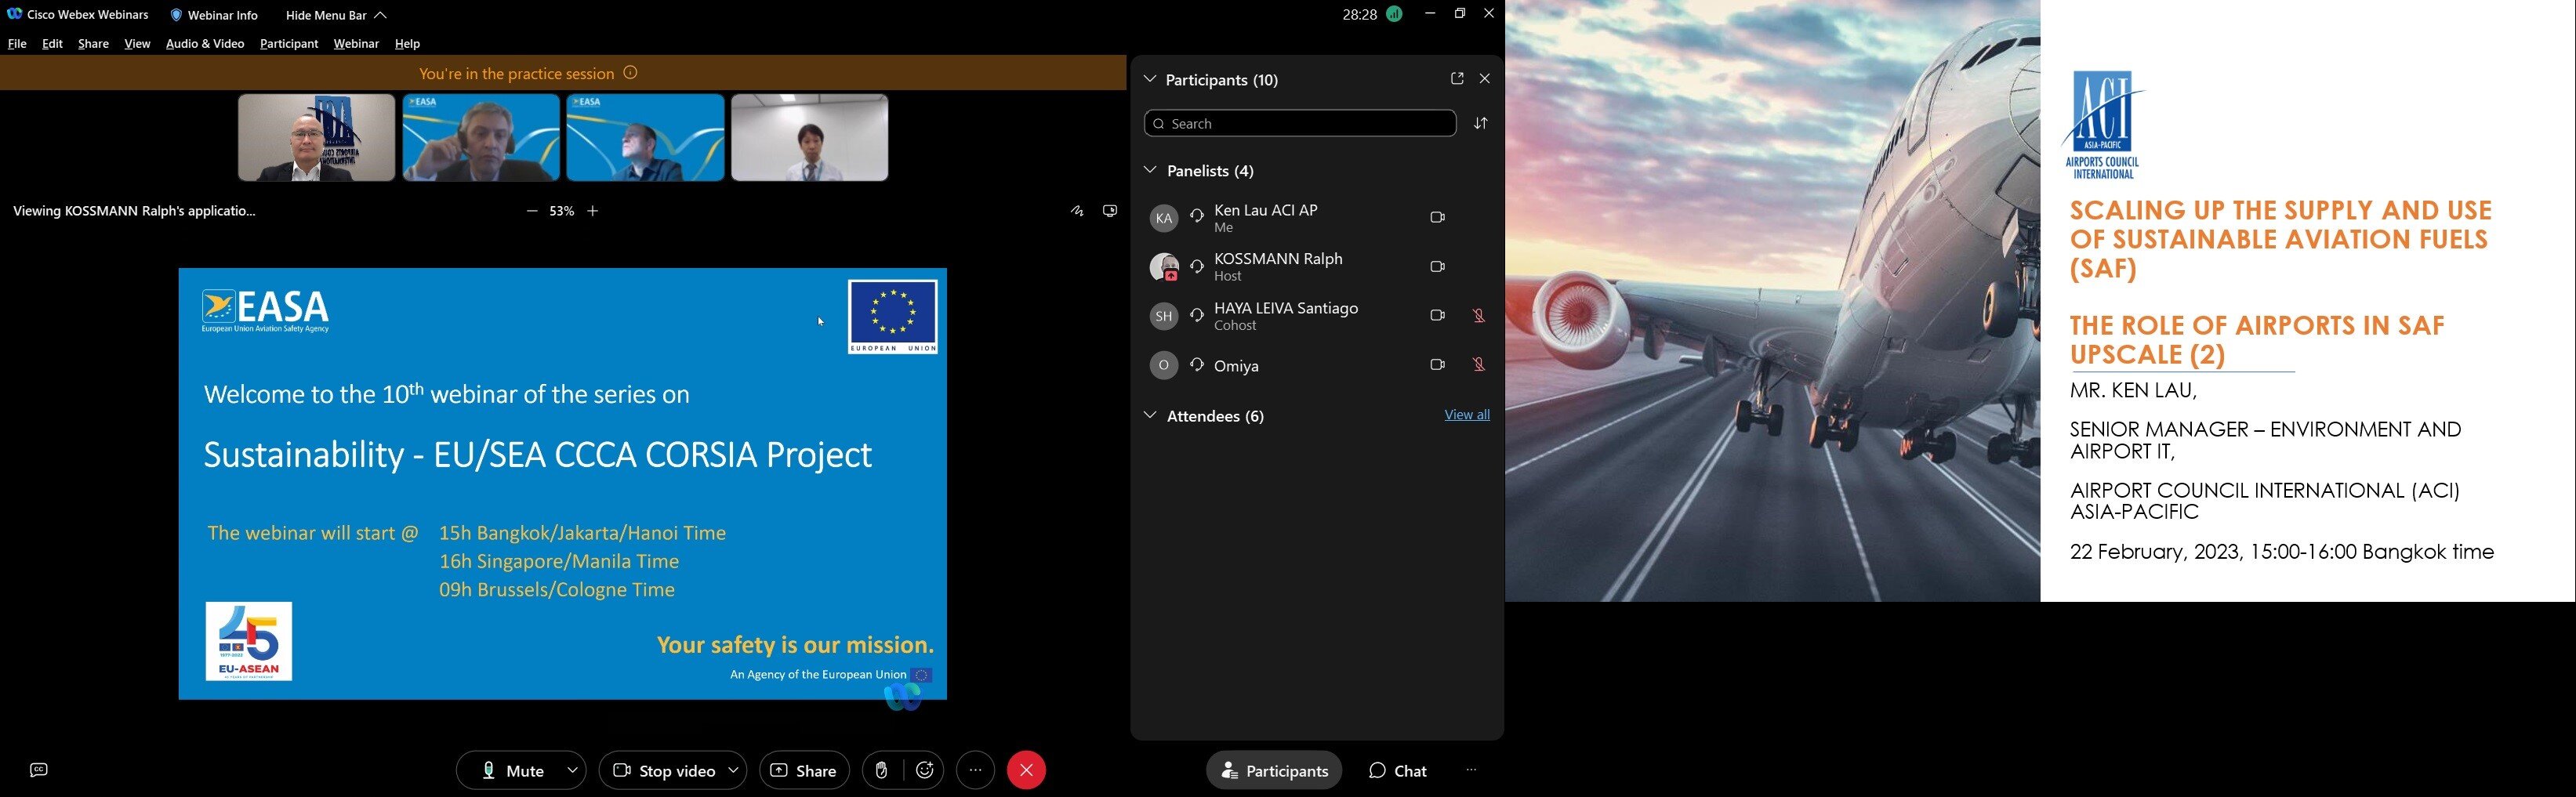Open the Chat panel
This screenshot has height=797, width=2576.
pyautogui.click(x=1398, y=770)
